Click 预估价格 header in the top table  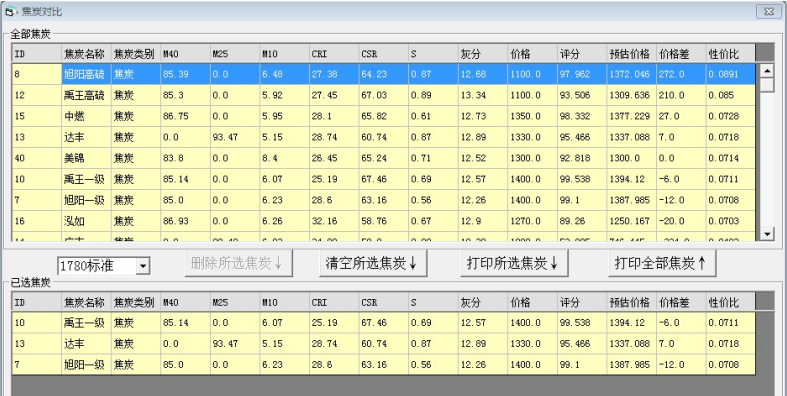coord(632,54)
